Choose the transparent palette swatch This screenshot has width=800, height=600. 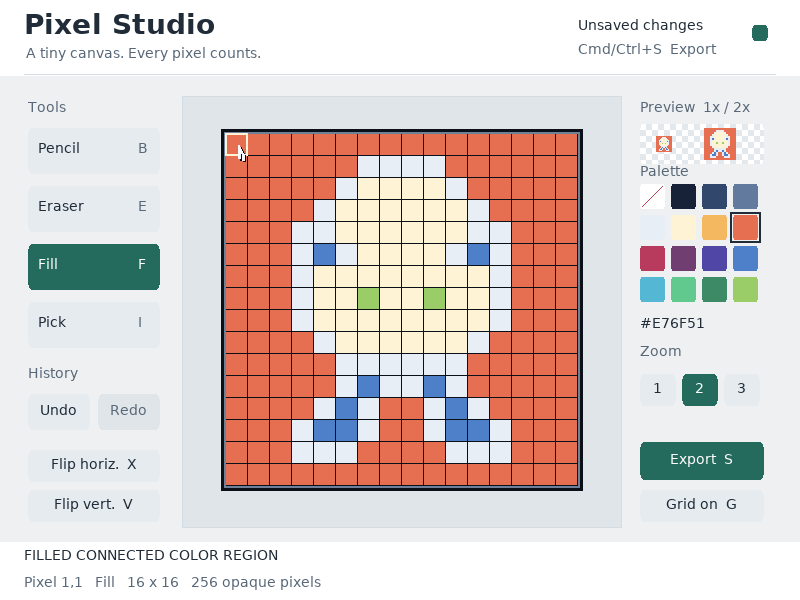click(x=653, y=197)
